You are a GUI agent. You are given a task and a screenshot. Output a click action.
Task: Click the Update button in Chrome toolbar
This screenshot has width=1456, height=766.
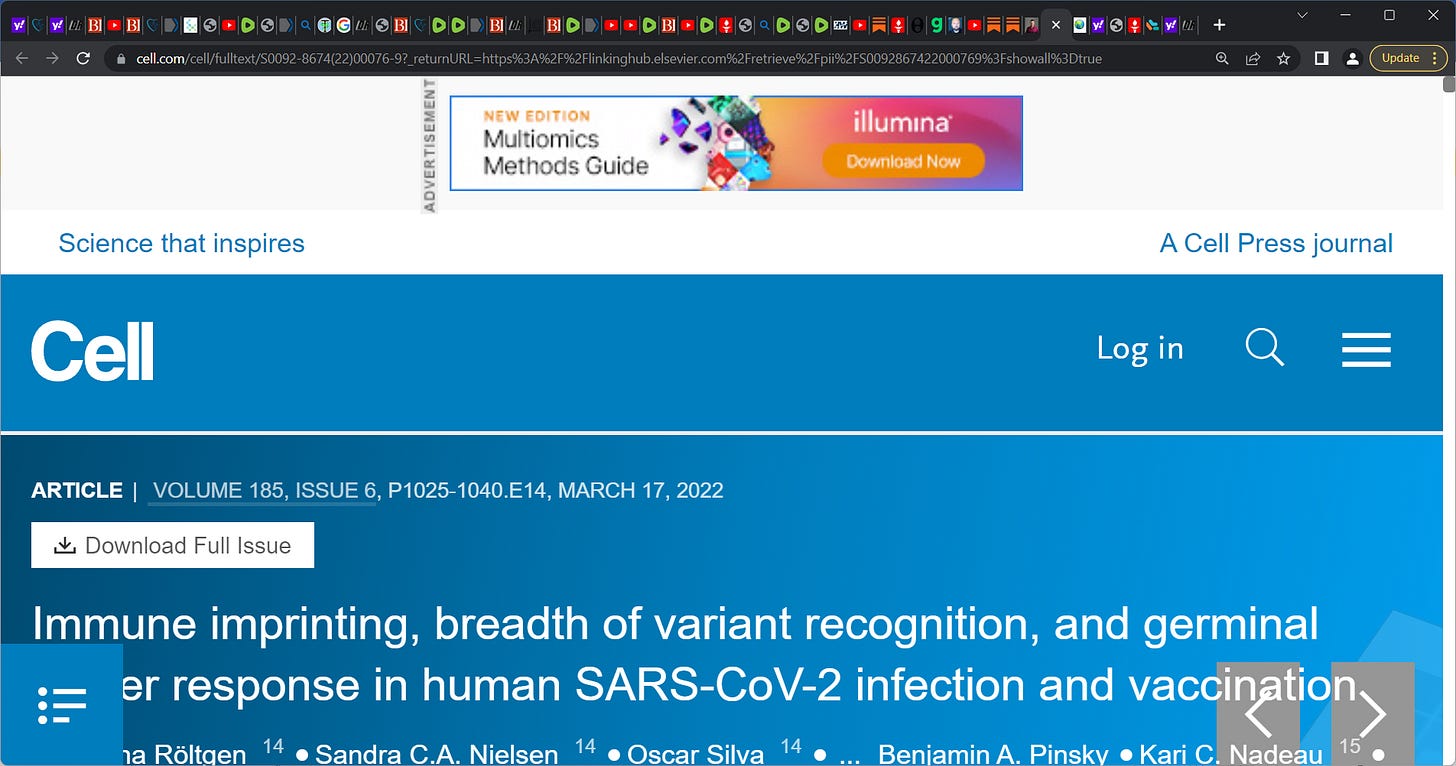(x=1400, y=58)
